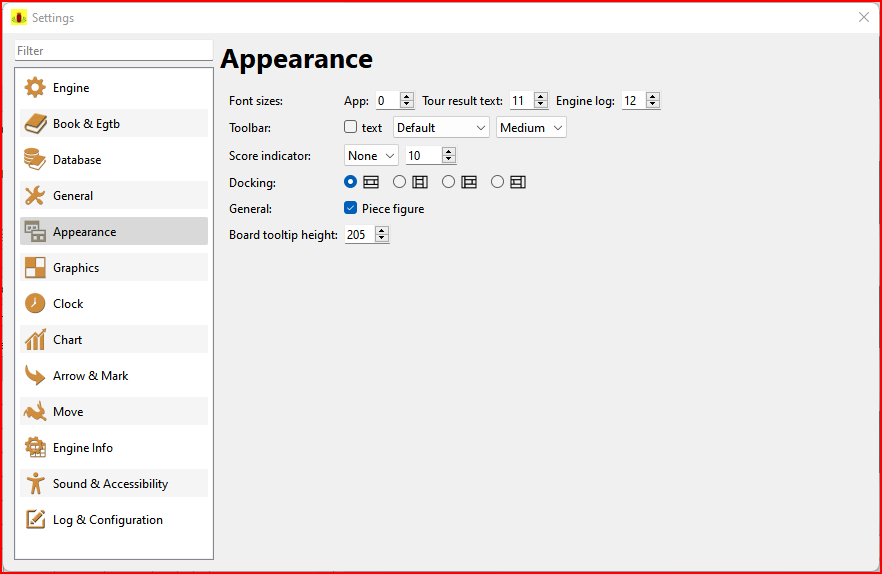Go to the Engine Info section
The image size is (882, 574).
pyautogui.click(x=82, y=448)
